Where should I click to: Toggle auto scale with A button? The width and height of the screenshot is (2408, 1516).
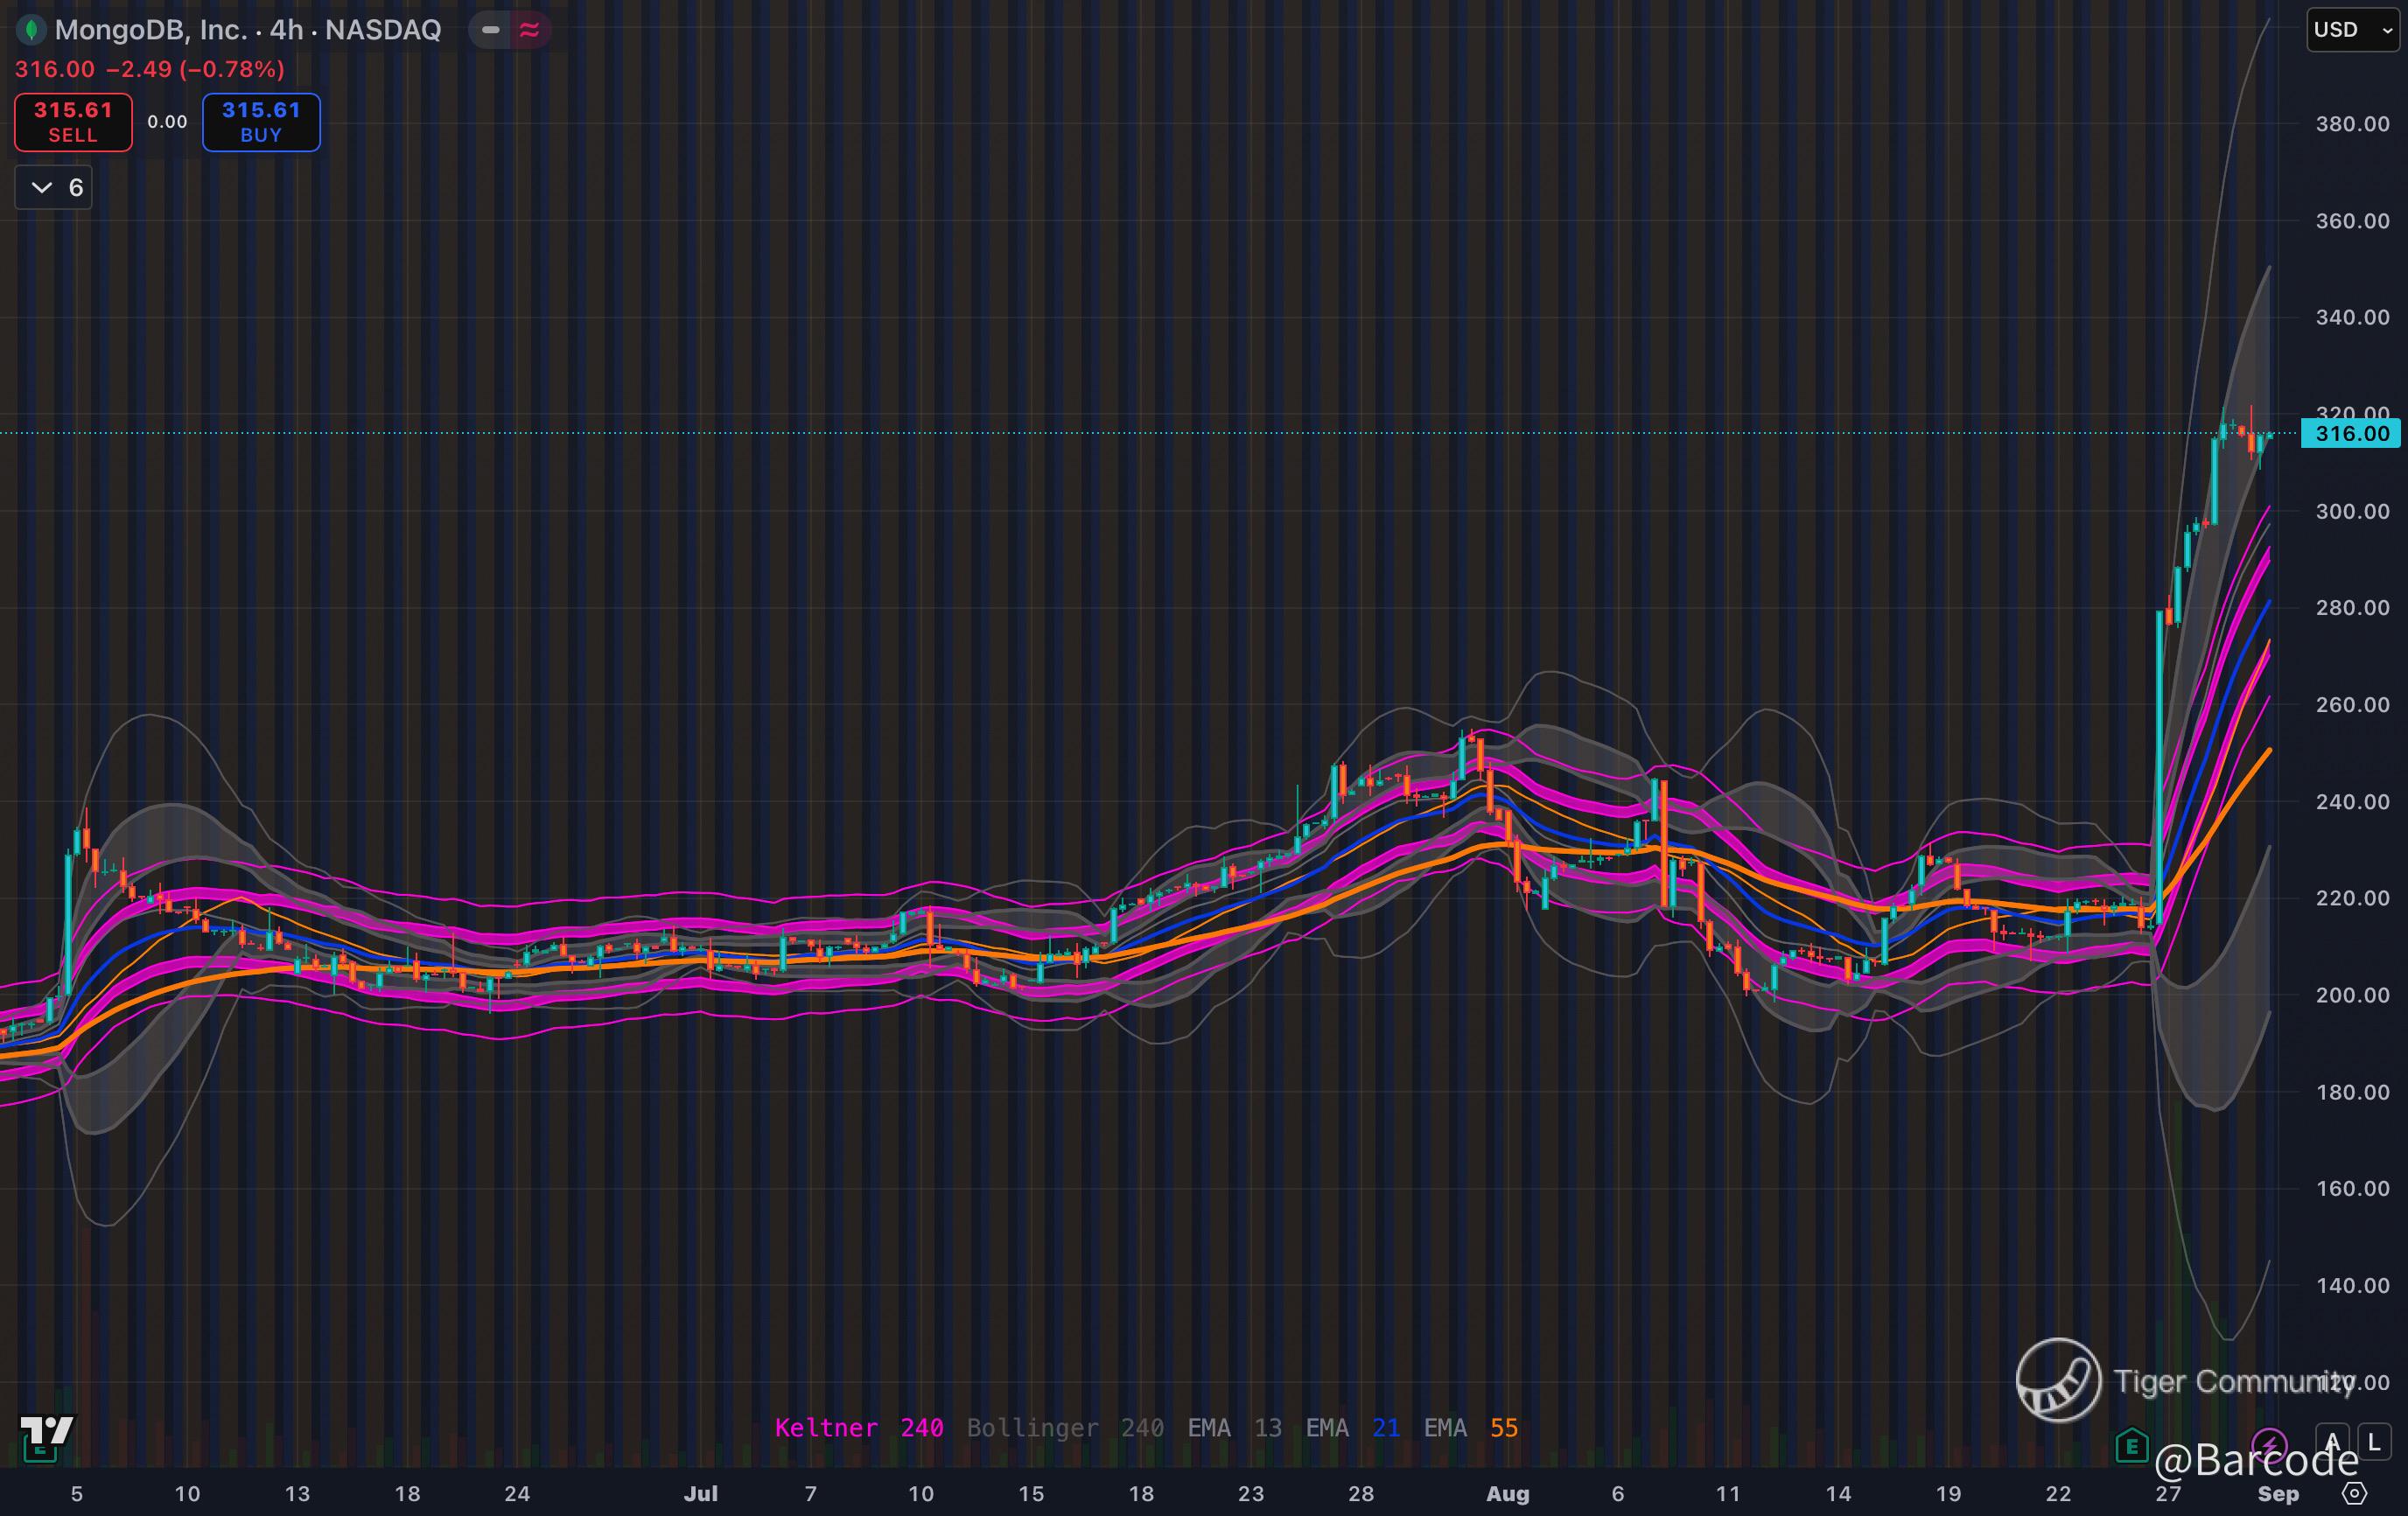(x=2332, y=1443)
